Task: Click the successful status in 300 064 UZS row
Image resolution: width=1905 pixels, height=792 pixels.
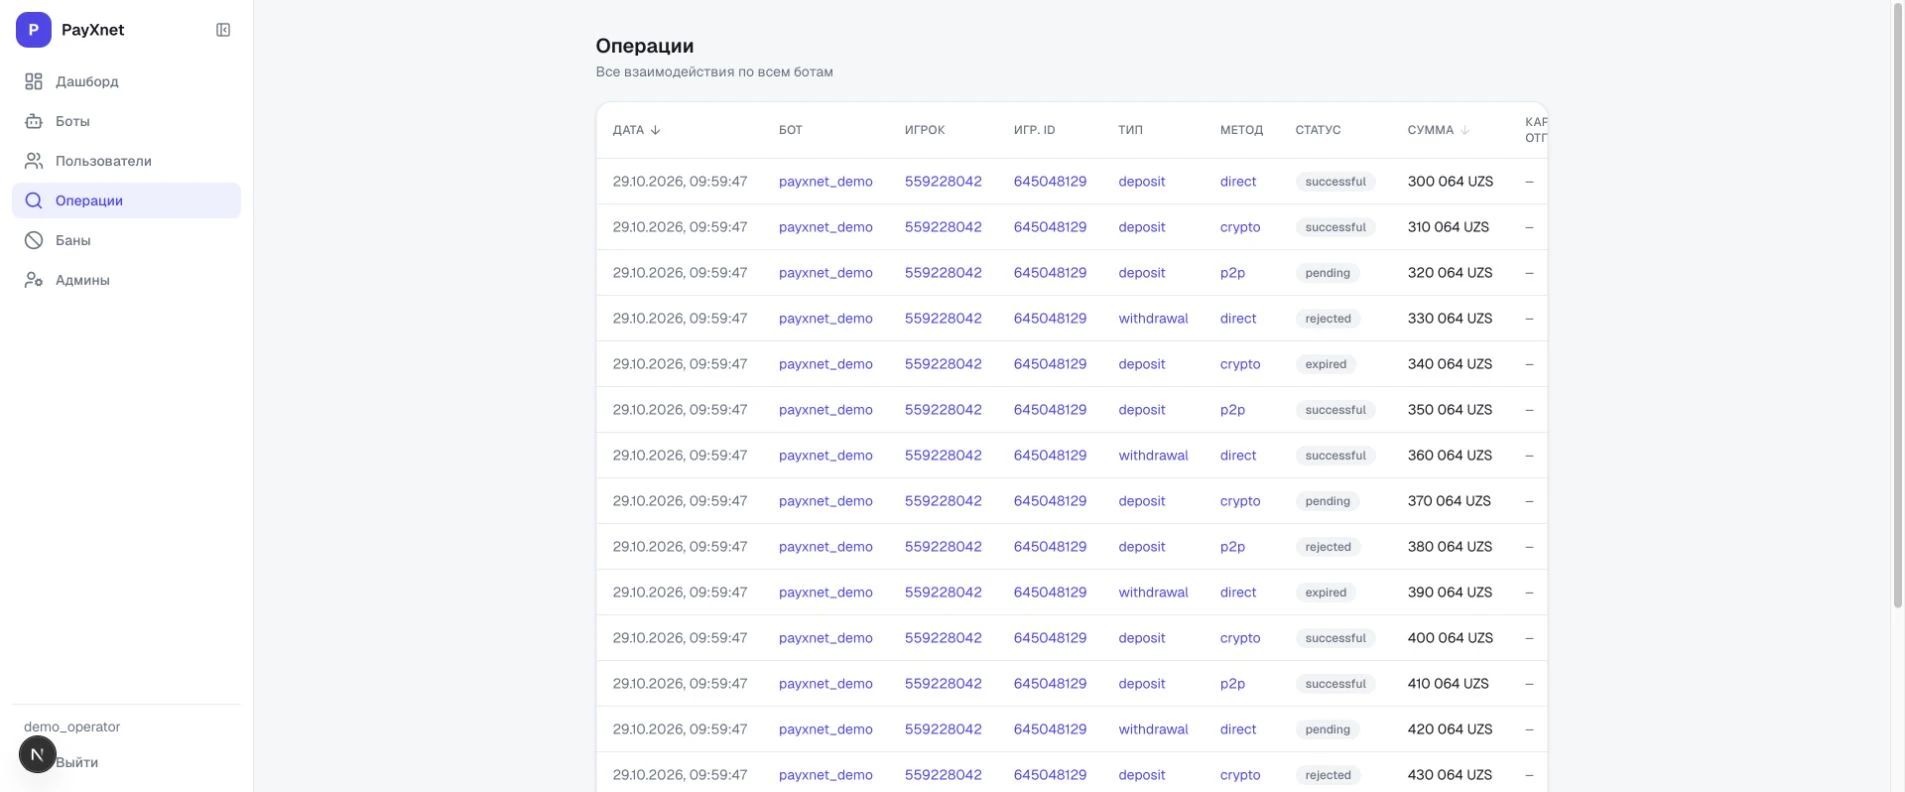Action: click(x=1335, y=182)
